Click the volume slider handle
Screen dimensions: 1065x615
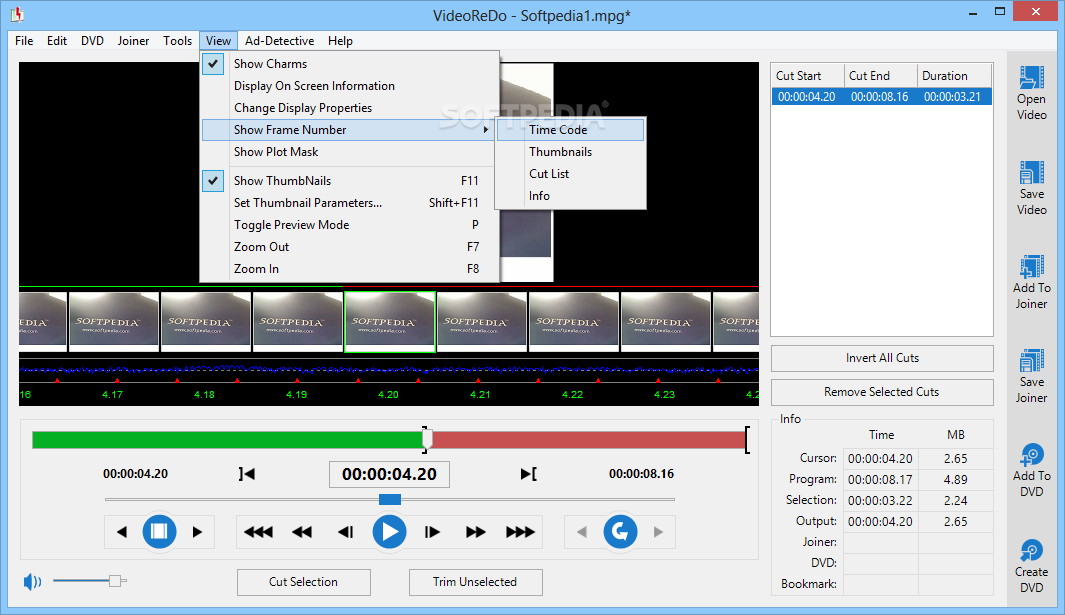(115, 581)
